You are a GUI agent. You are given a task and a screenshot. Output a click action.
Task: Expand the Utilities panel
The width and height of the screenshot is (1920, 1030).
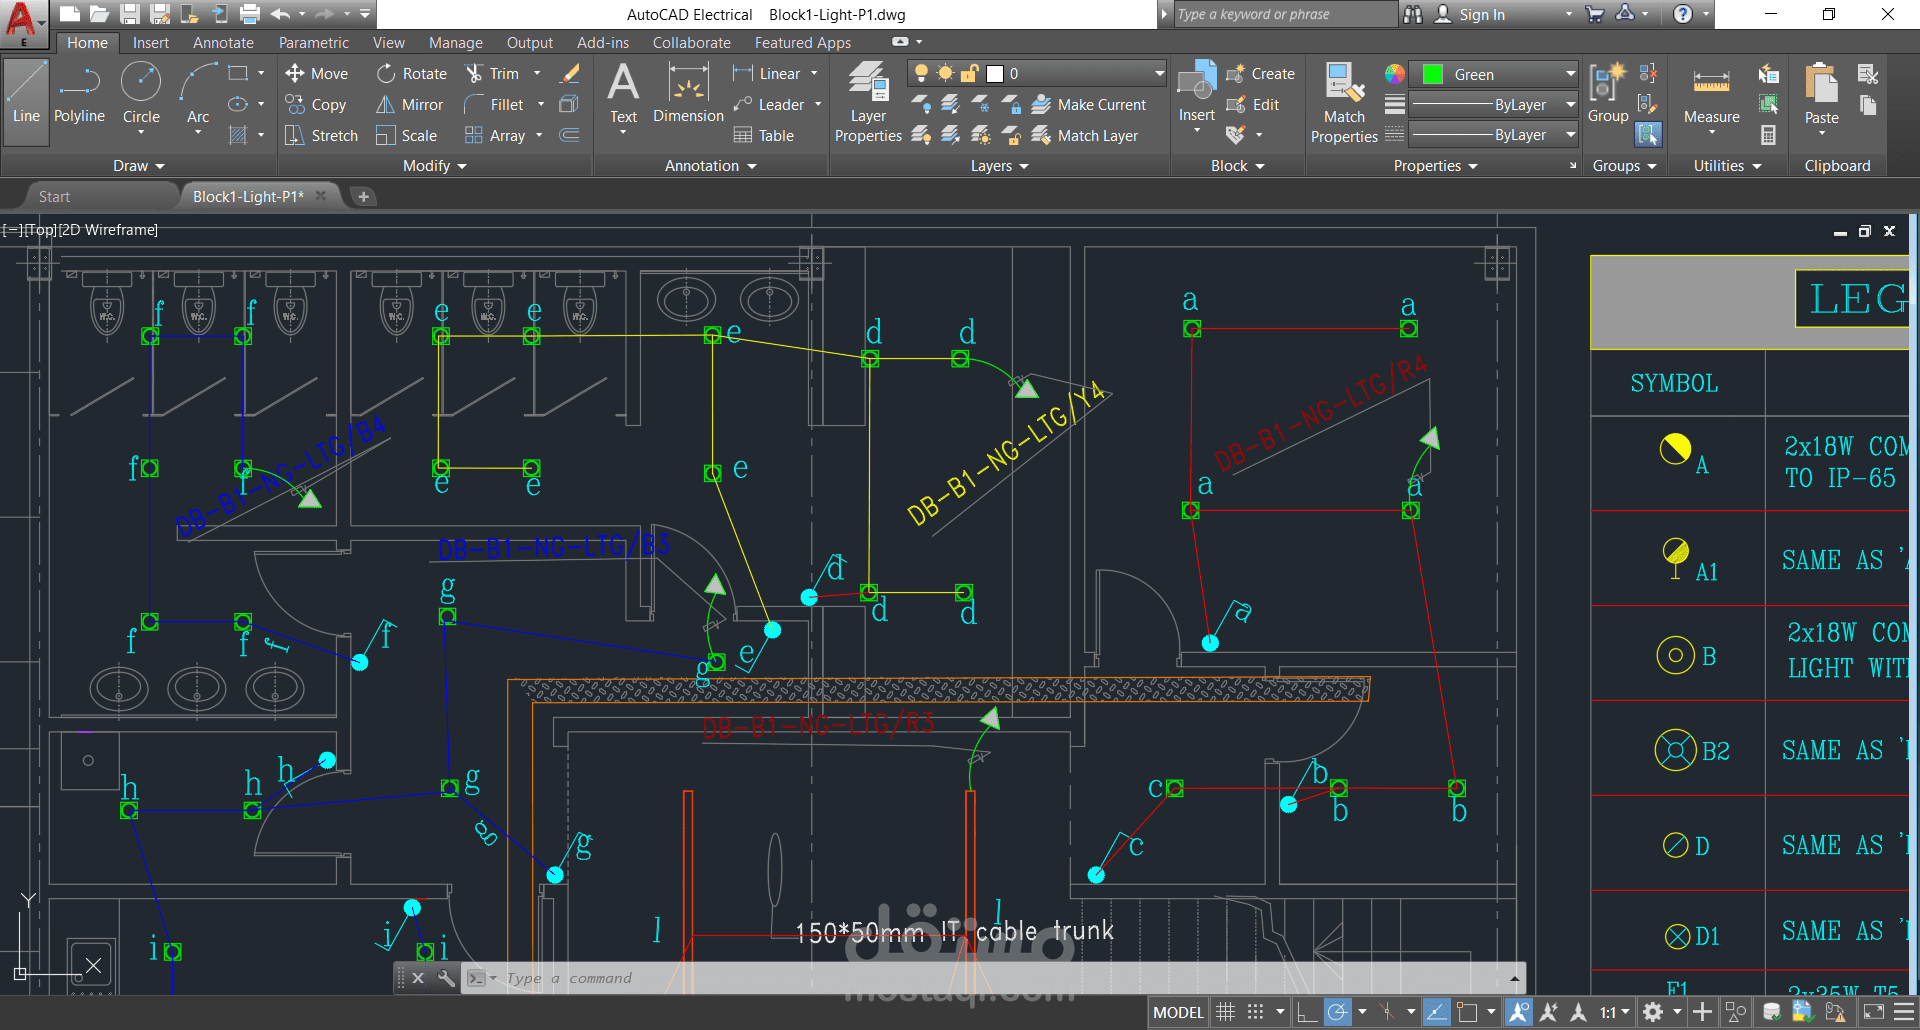coord(1727,166)
